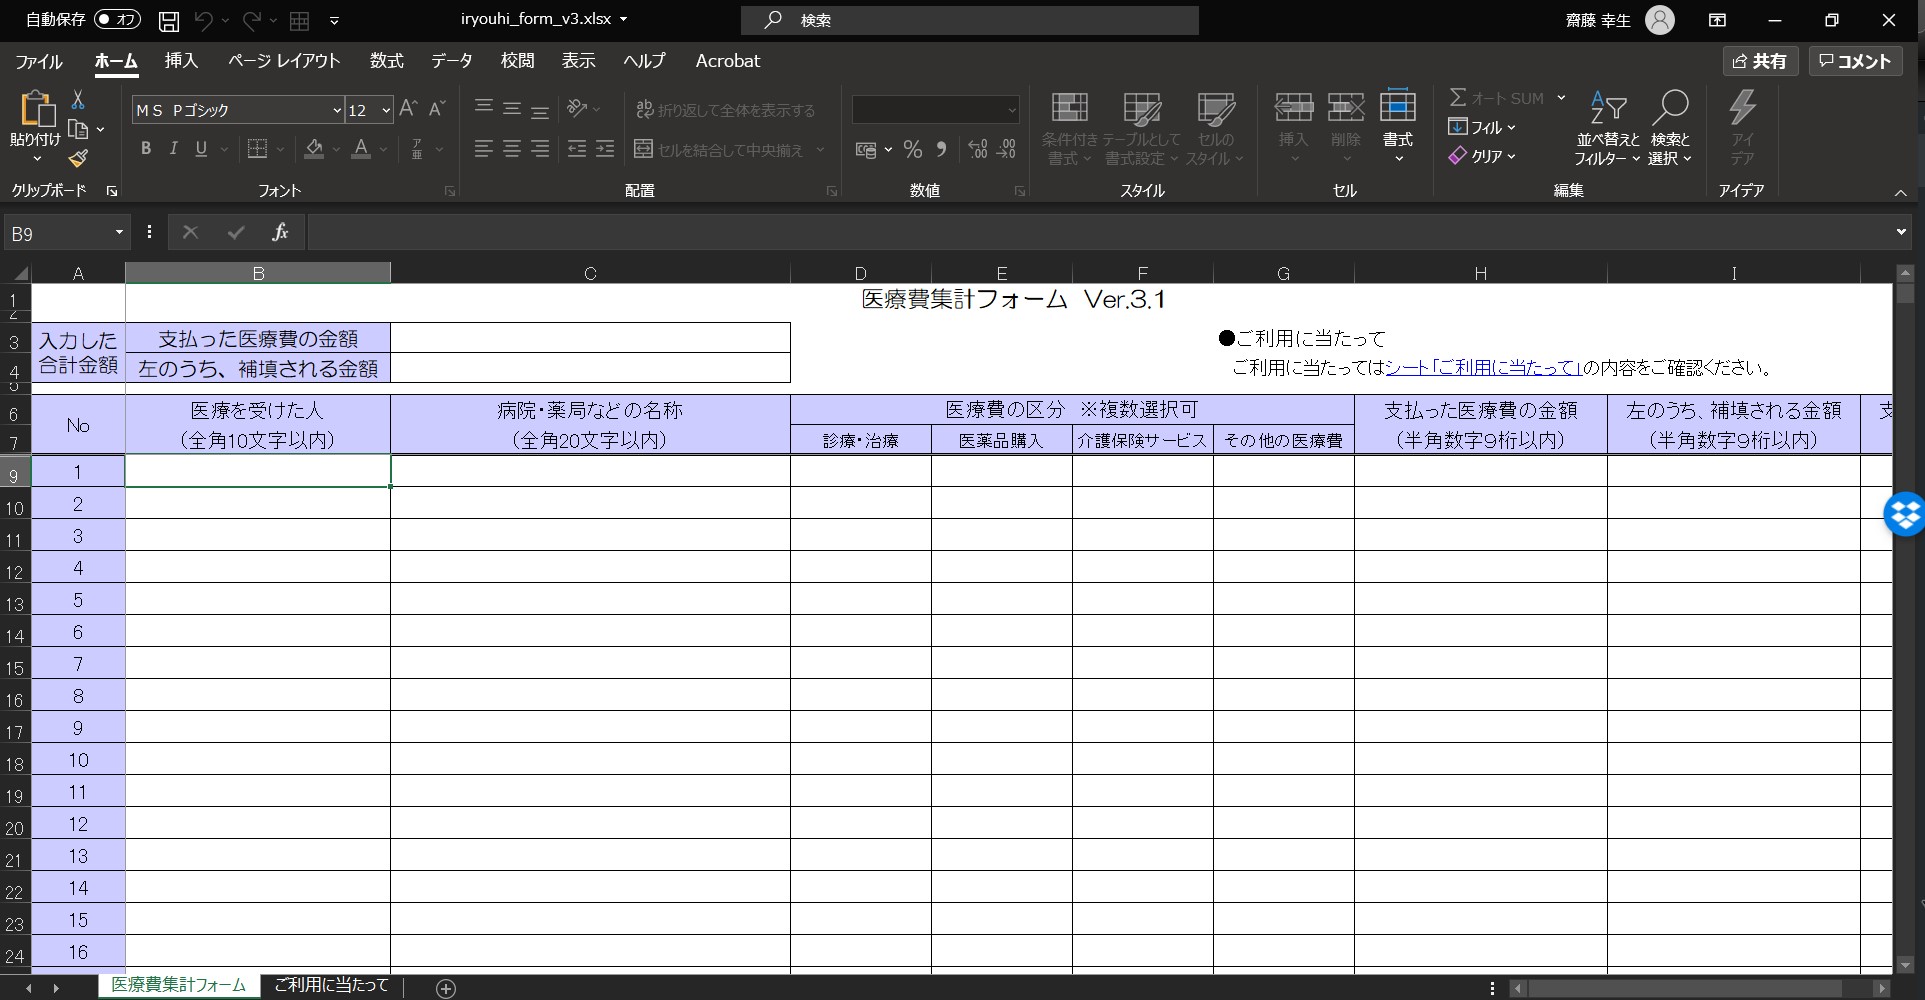This screenshot has height=1000, width=1925.
Task: Click the Share (共有) button
Action: [x=1760, y=61]
